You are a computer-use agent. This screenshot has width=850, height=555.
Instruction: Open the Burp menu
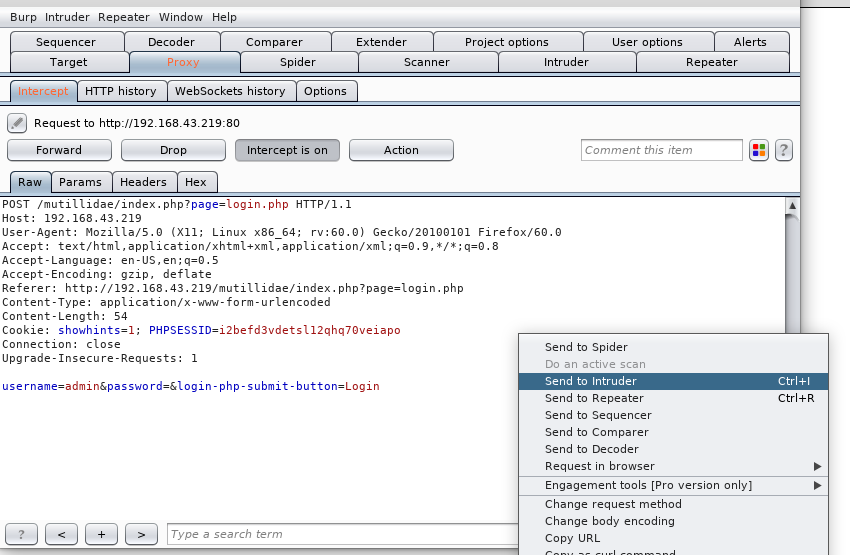23,17
